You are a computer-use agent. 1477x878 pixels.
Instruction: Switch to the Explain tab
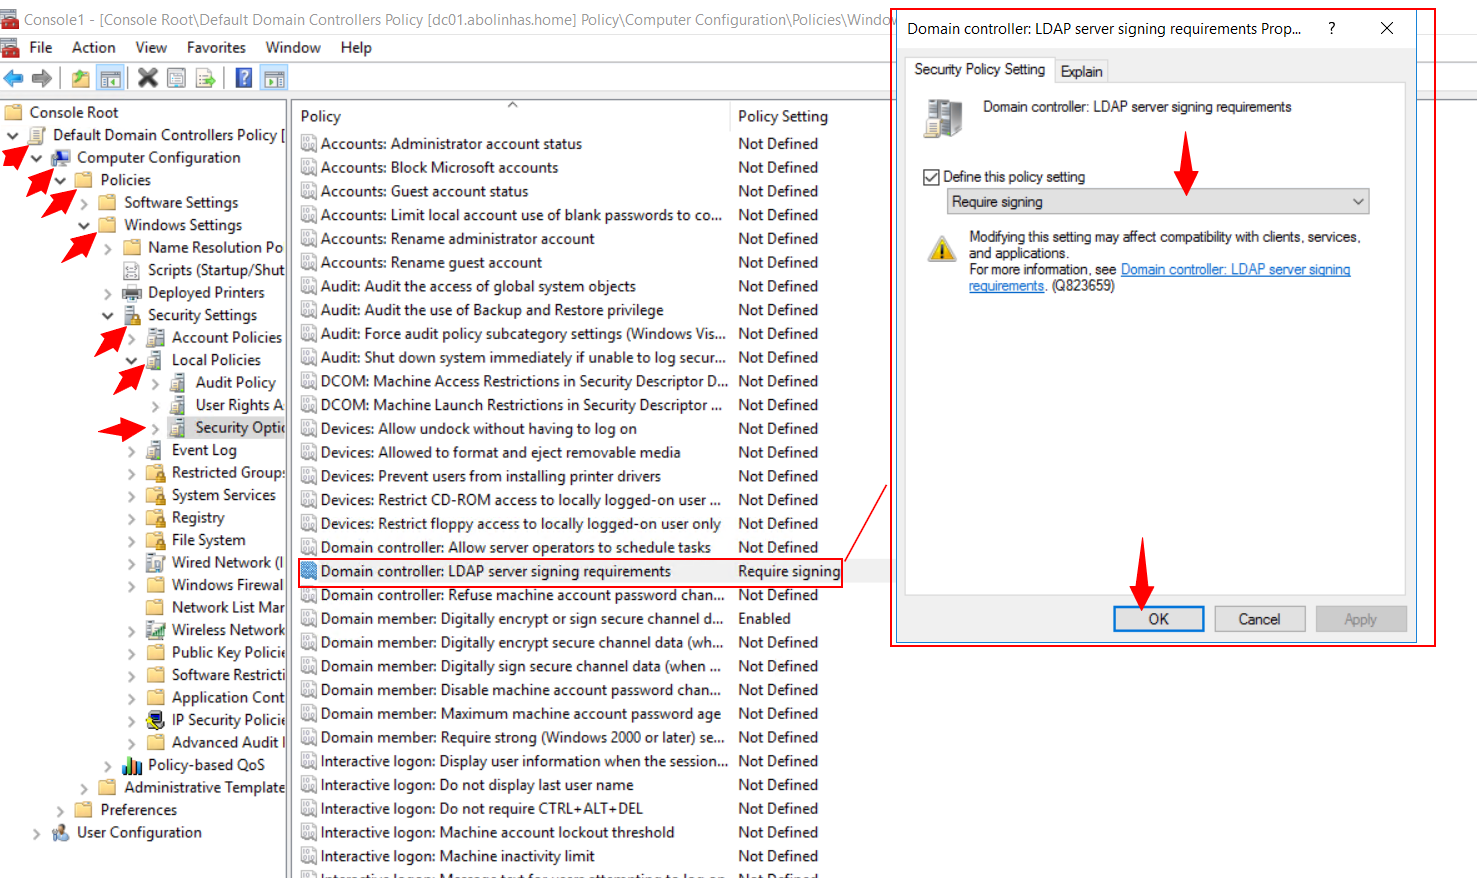pos(1081,70)
